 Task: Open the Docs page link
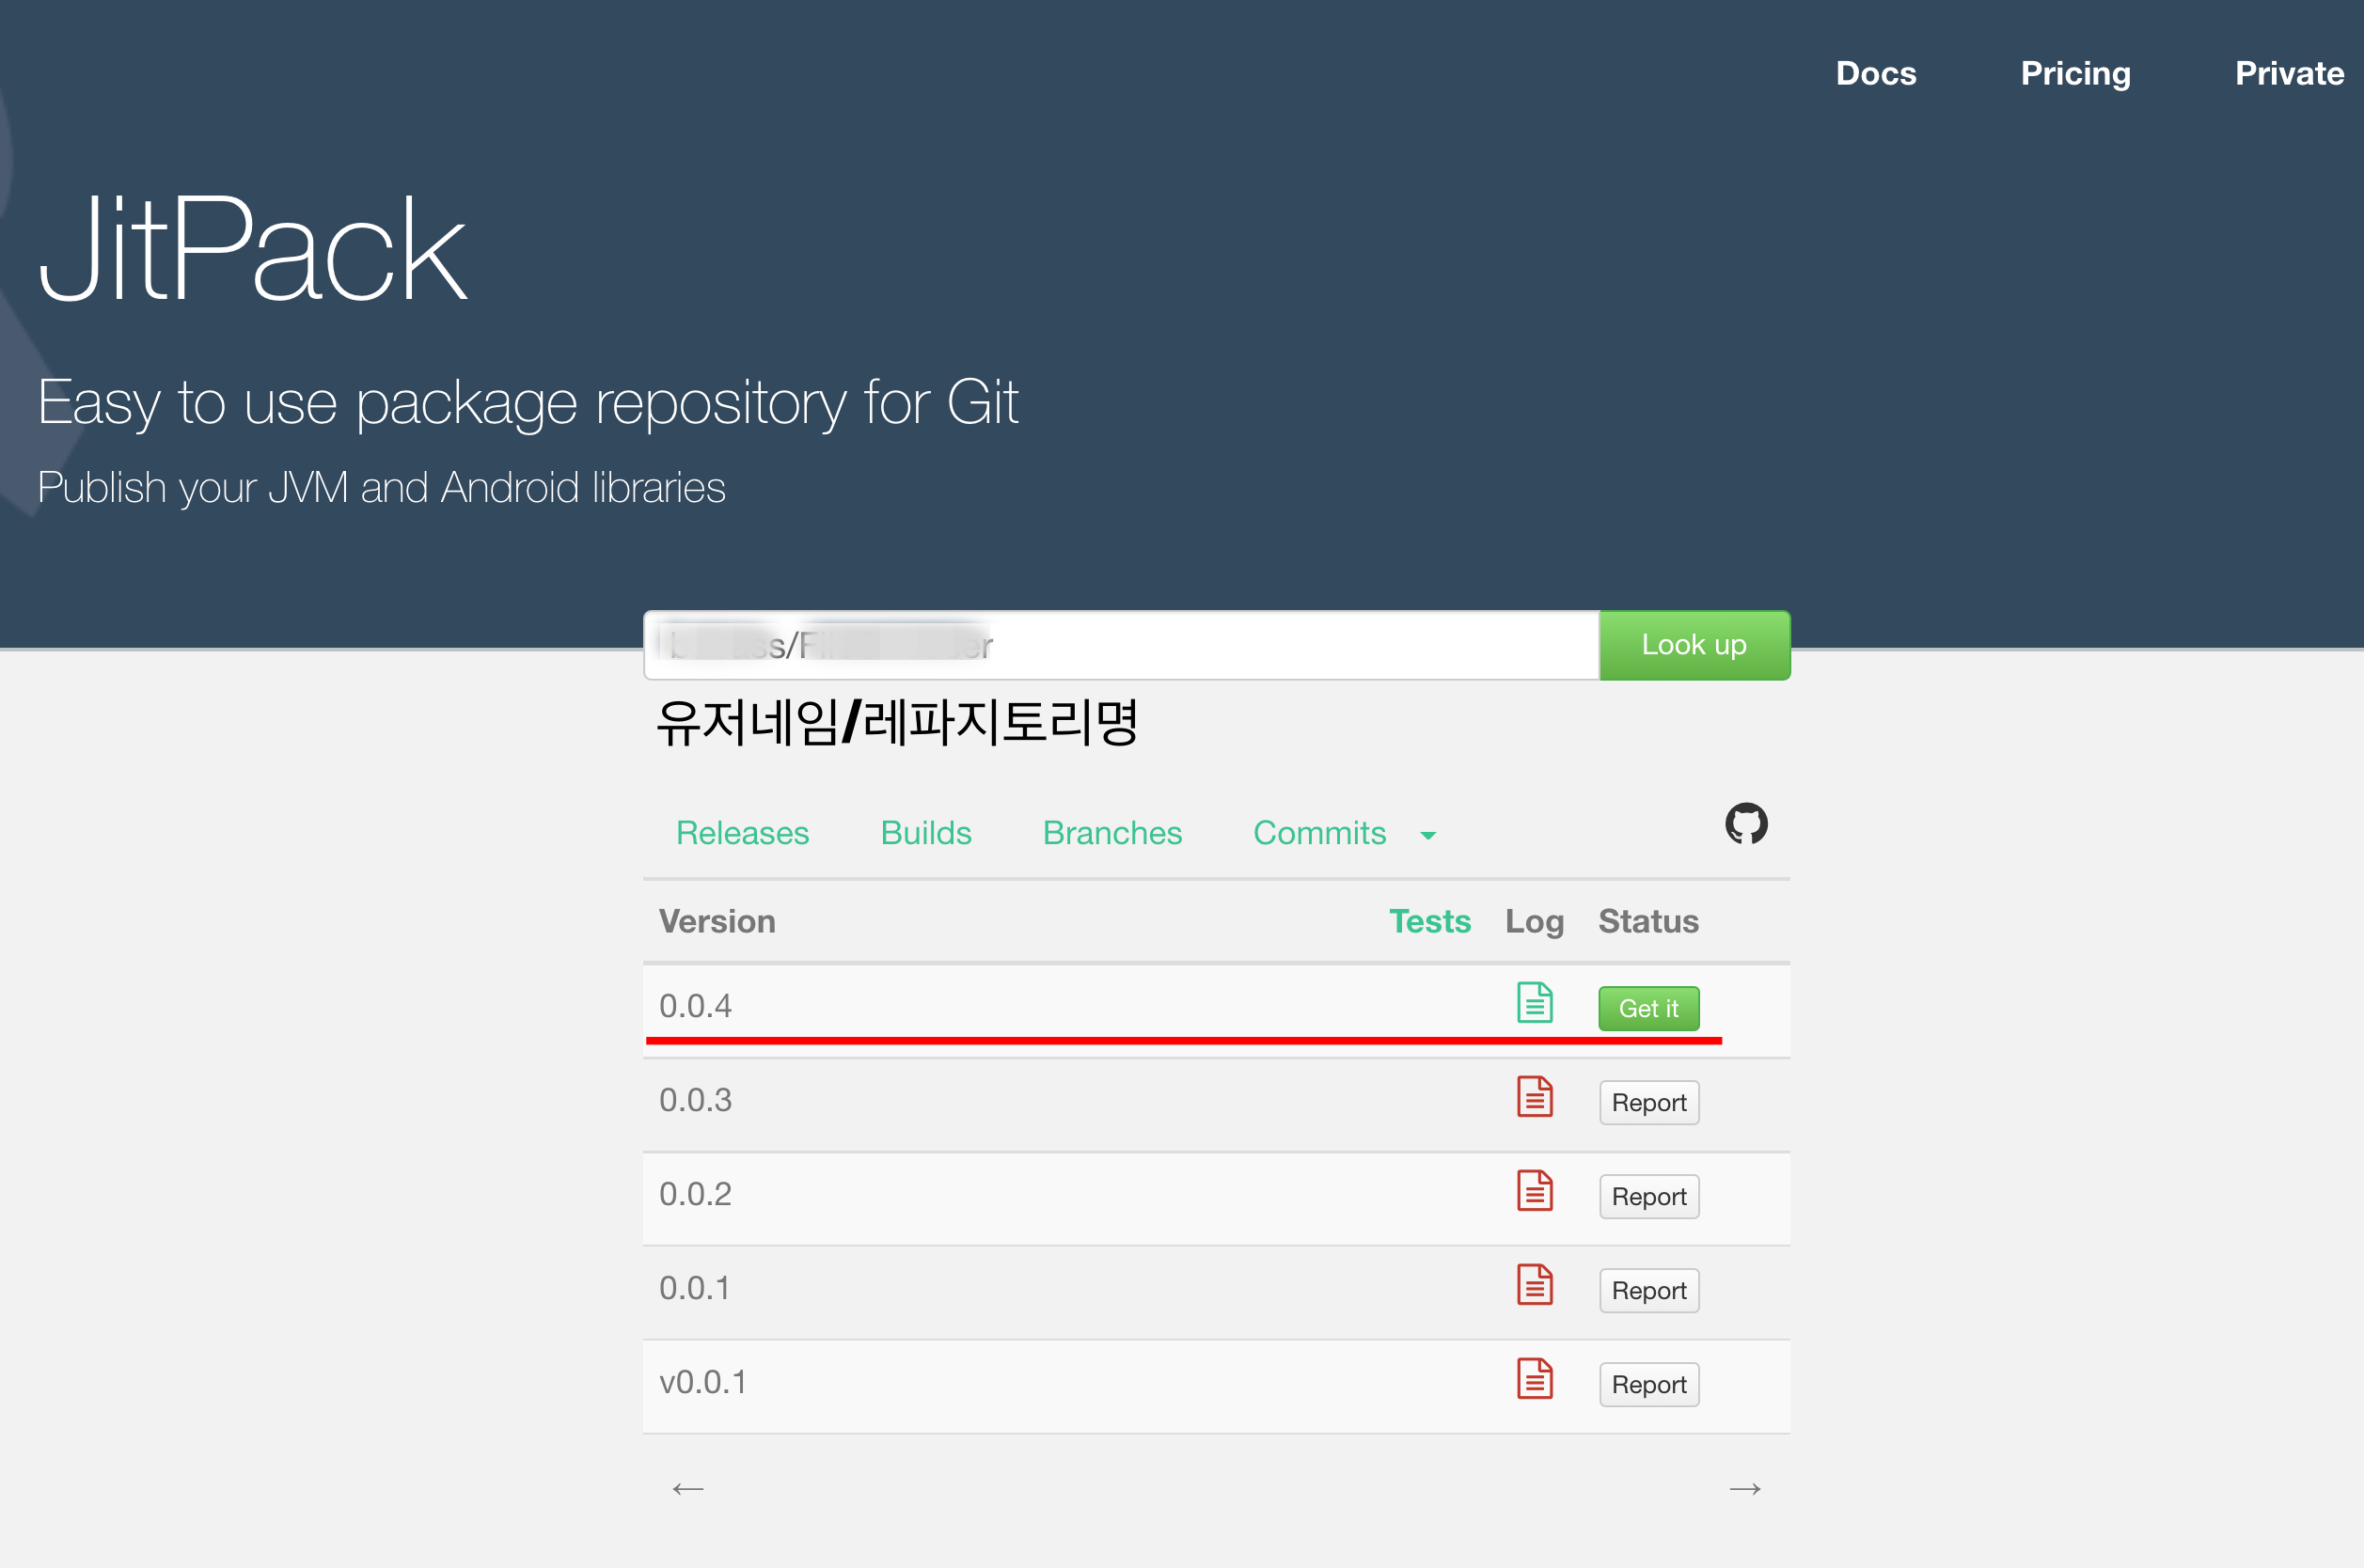1875,74
